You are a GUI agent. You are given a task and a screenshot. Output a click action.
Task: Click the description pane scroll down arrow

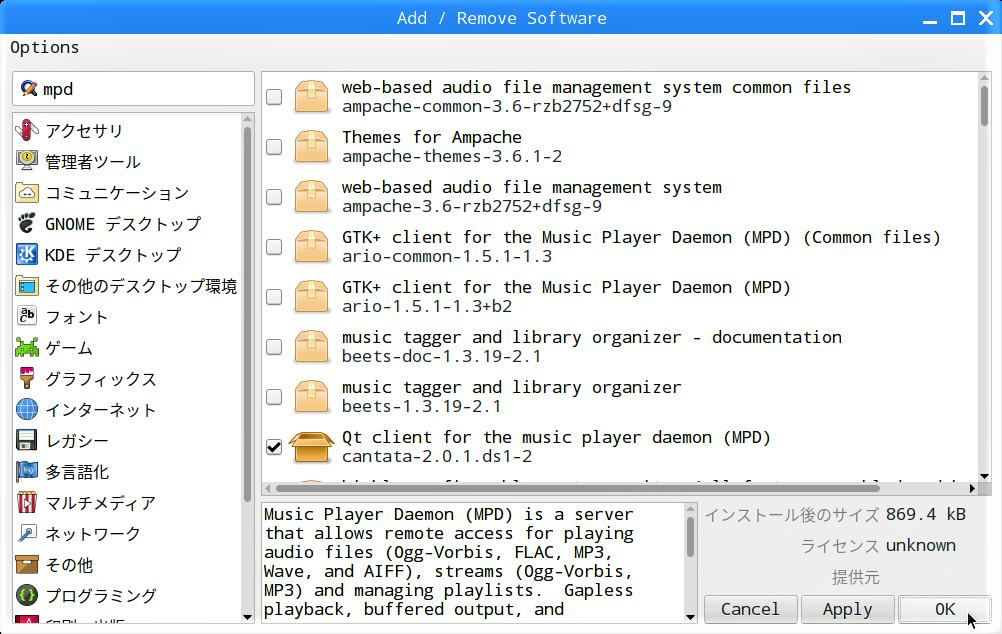690,617
